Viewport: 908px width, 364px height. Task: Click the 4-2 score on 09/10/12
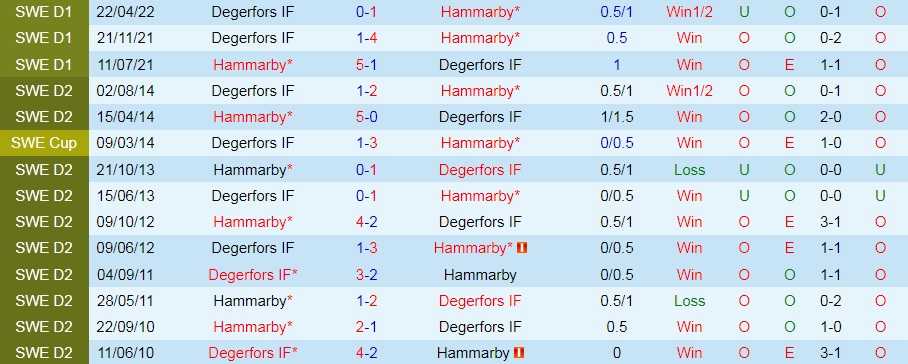point(367,222)
